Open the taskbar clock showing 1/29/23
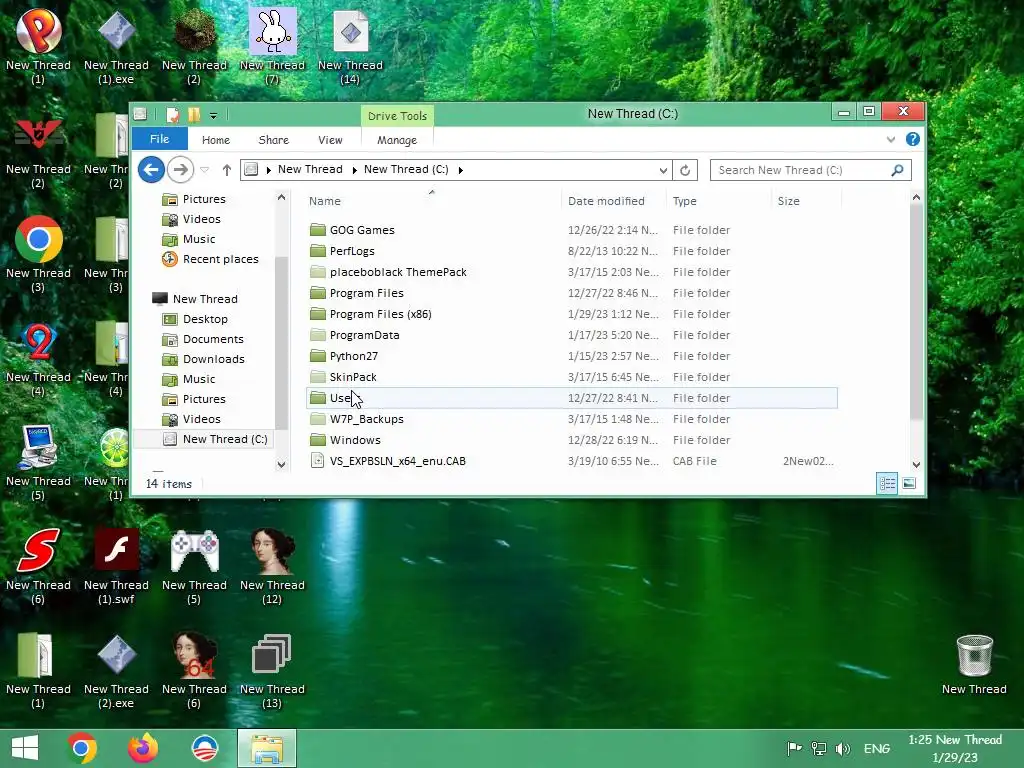The image size is (1024, 768). tap(955, 748)
